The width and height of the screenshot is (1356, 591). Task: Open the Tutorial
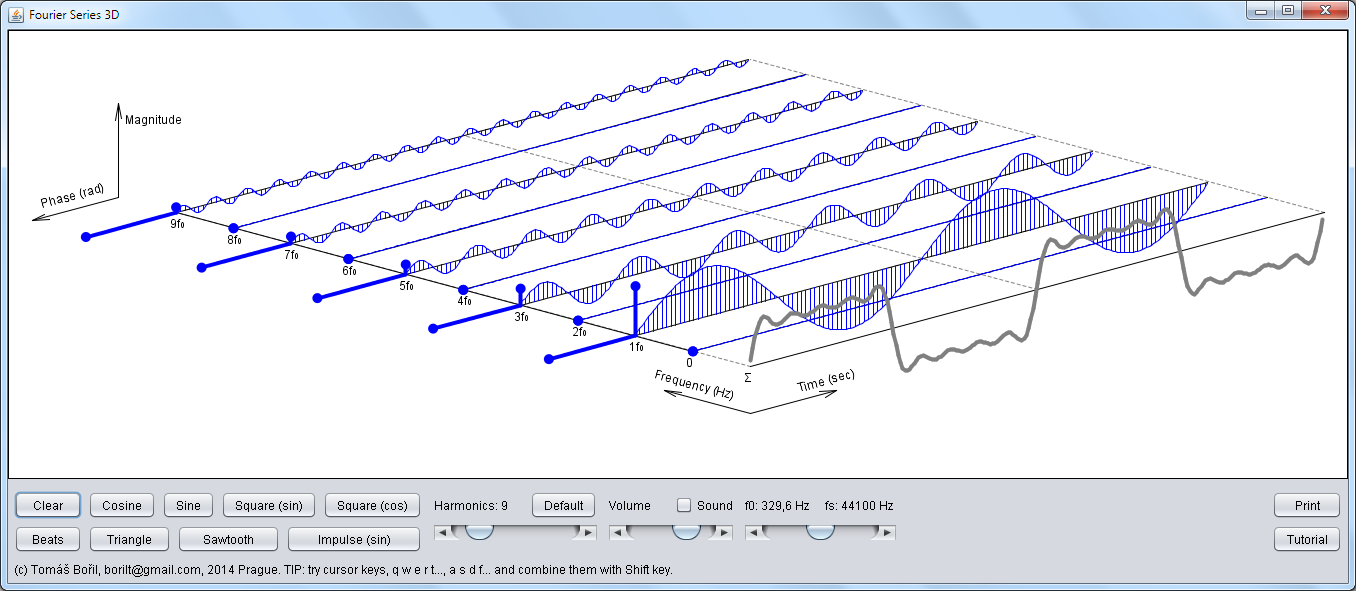pos(1307,539)
